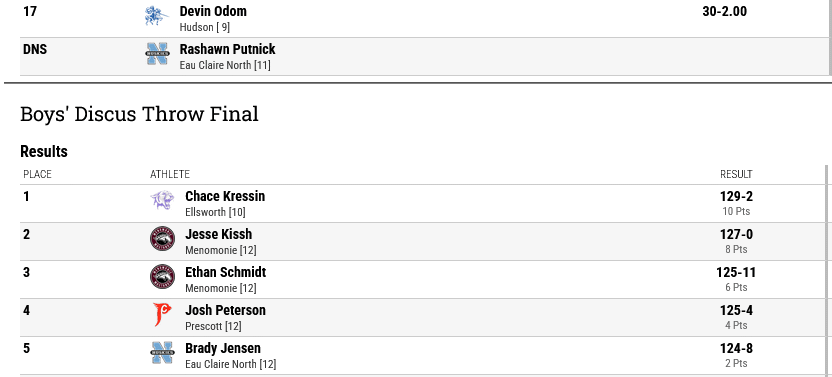Click Menomonie logo next to Ethan Schmidt
The width and height of the screenshot is (832, 377).
[x=162, y=277]
